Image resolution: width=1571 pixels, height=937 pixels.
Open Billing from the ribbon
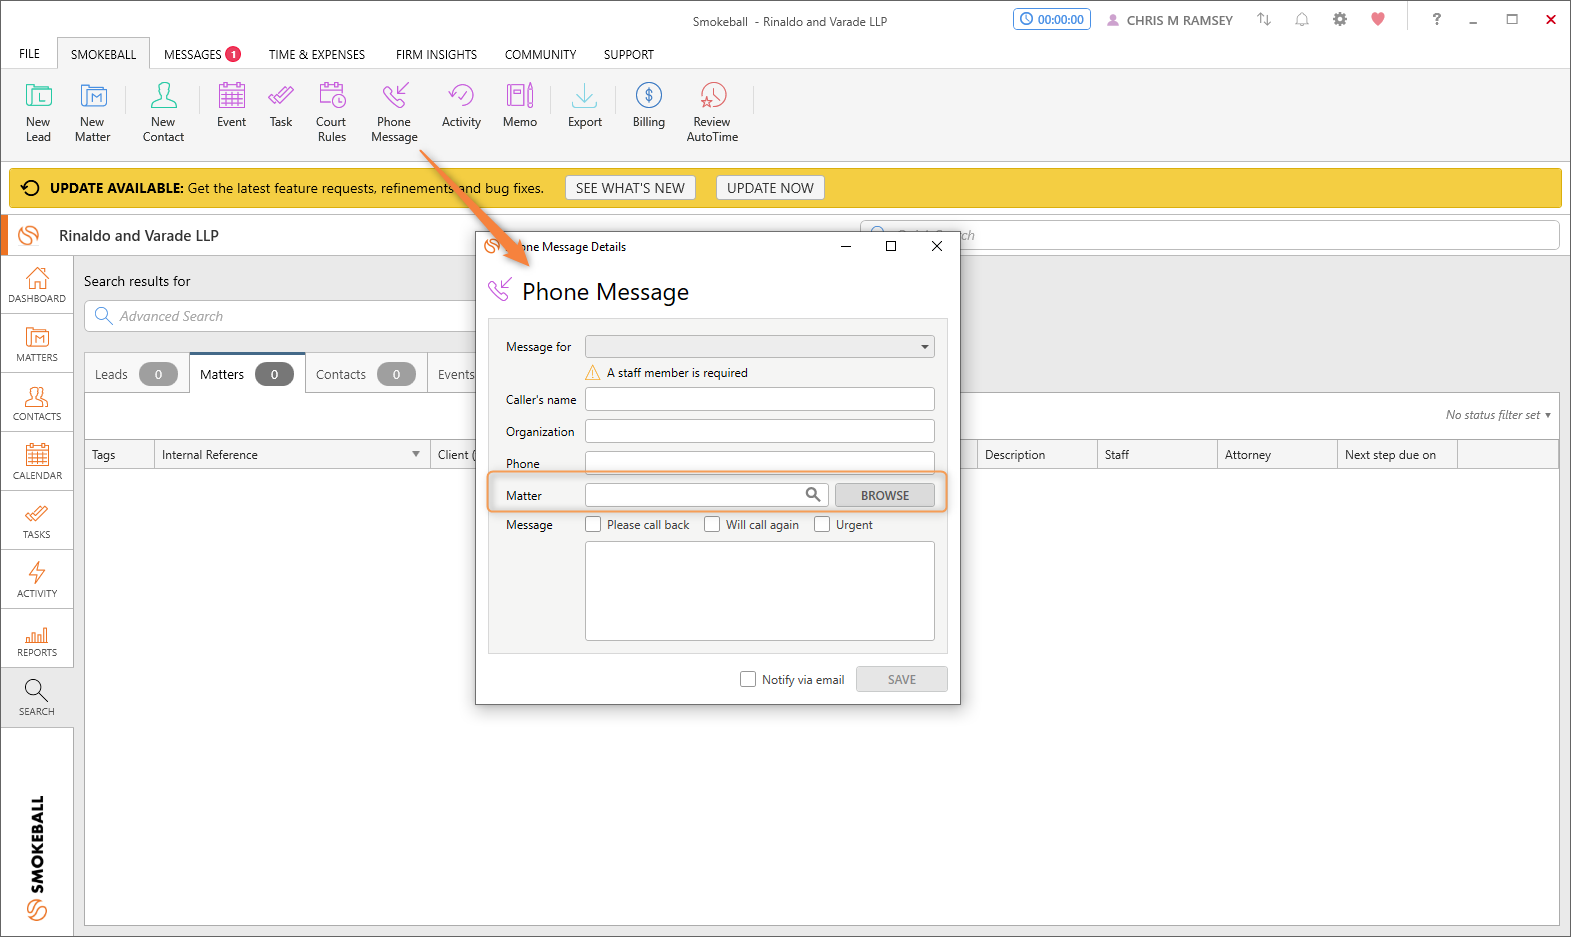click(x=649, y=105)
